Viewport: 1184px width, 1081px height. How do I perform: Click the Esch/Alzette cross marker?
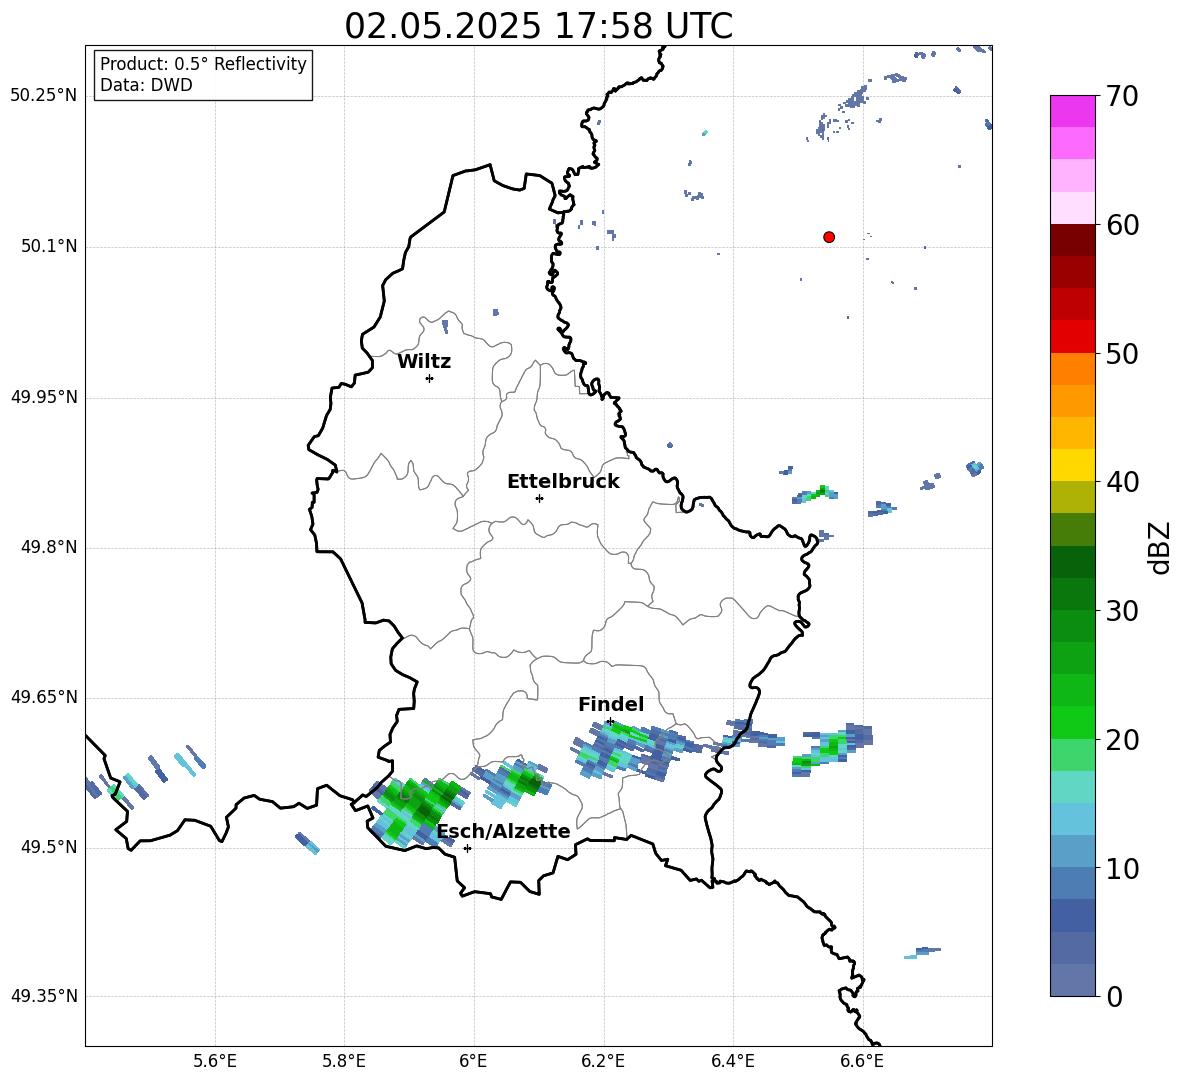pos(467,848)
